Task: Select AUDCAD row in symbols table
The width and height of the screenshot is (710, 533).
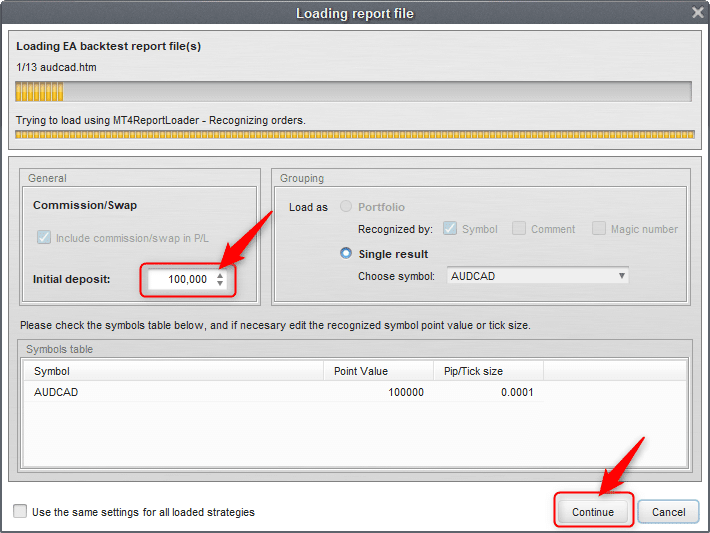Action: tap(283, 392)
